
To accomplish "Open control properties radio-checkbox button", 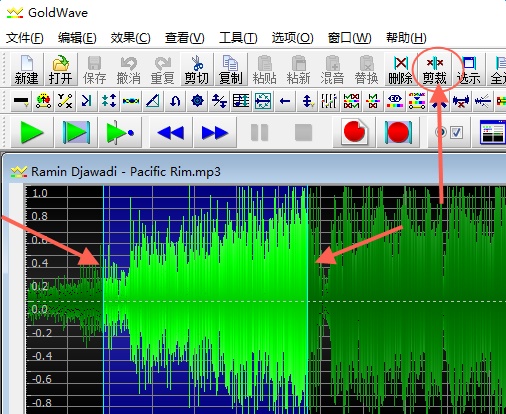I will pyautogui.click(x=449, y=132).
